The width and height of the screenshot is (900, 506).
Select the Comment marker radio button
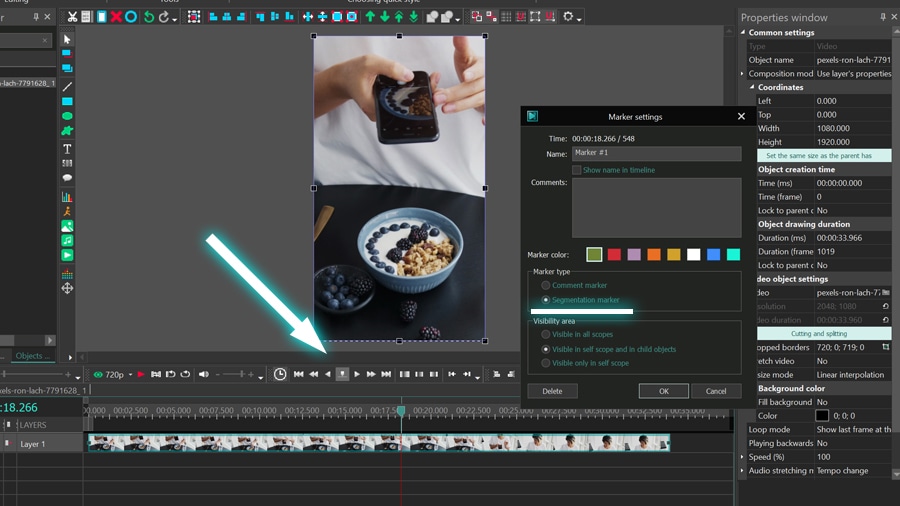click(x=546, y=285)
